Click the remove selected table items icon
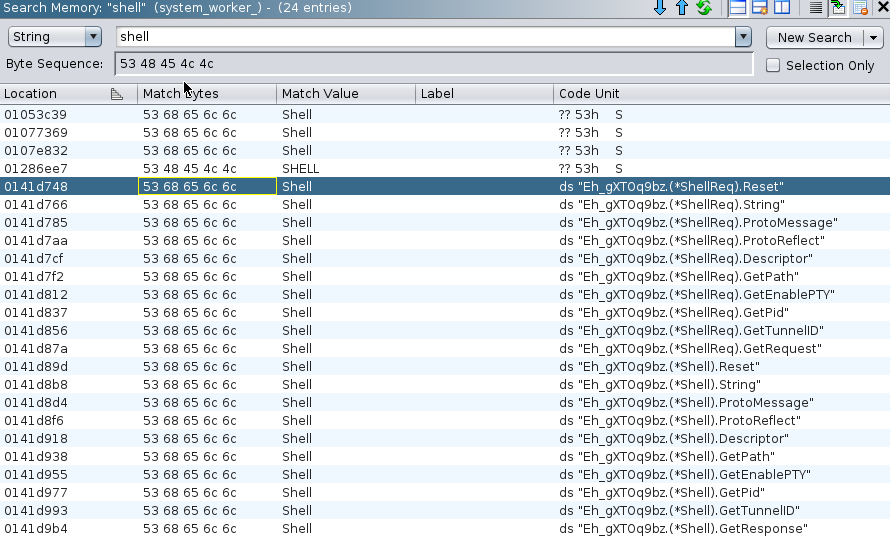 click(x=860, y=7)
